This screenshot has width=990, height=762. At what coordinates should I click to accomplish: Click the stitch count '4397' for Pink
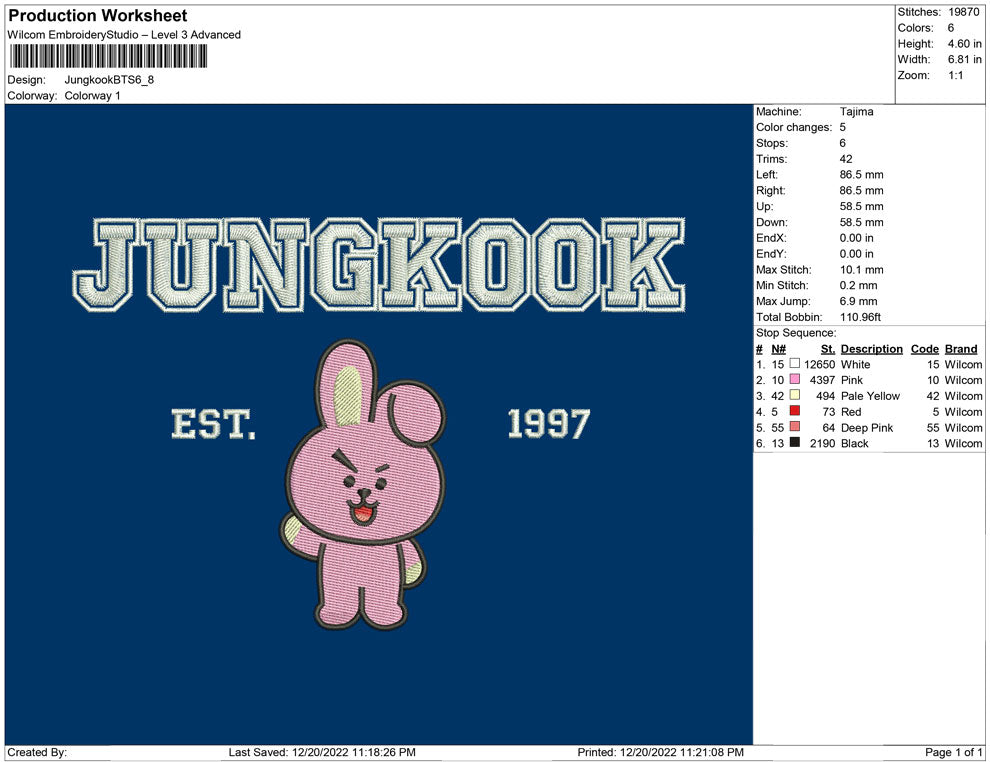(x=823, y=380)
